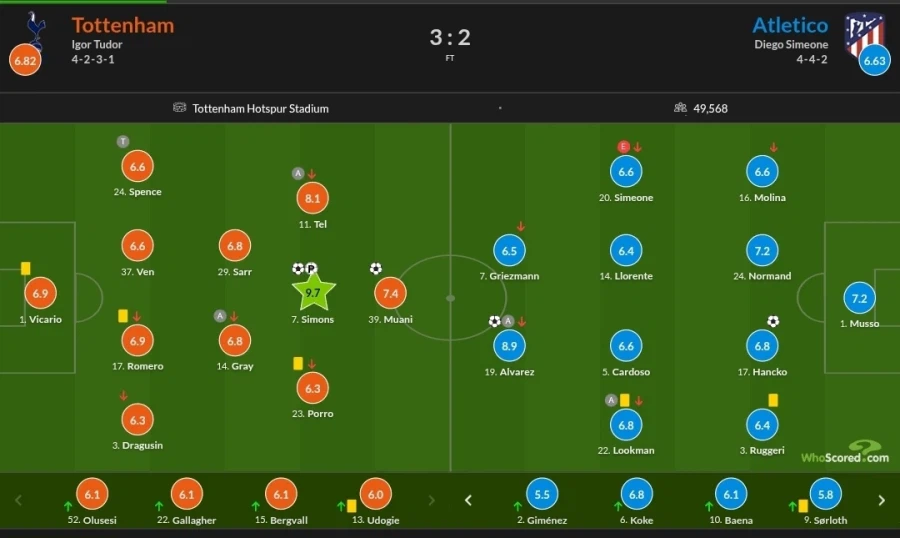Select Tel's 8.1 rating circle
Image resolution: width=900 pixels, height=538 pixels.
[313, 198]
